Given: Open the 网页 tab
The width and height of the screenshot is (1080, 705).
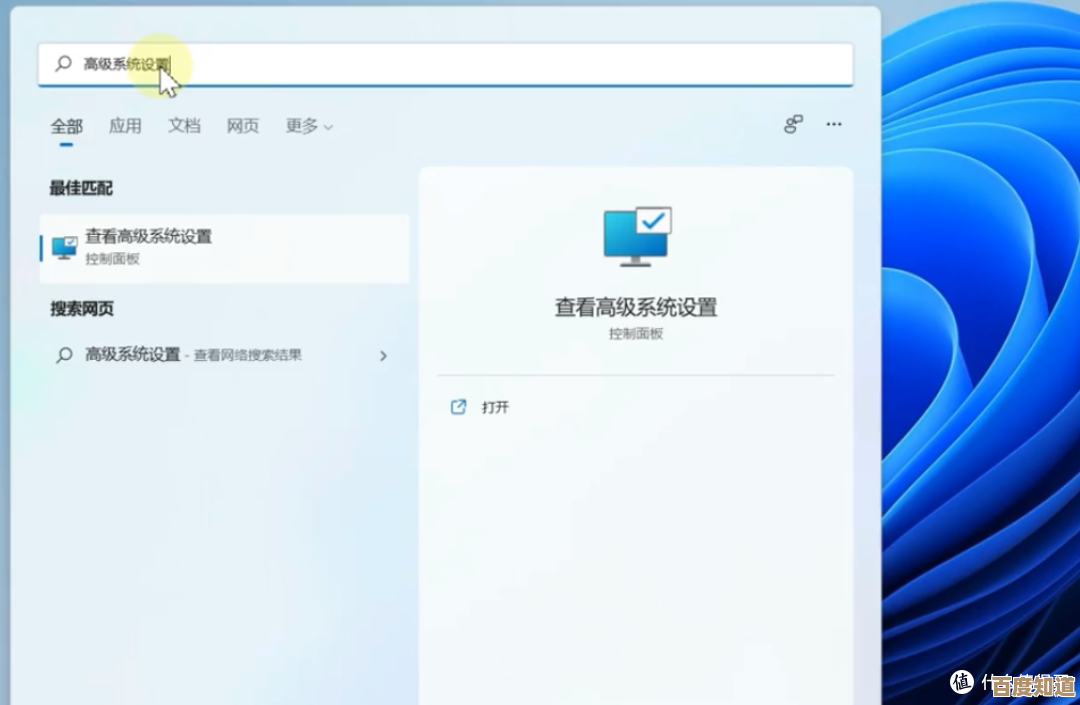Looking at the screenshot, I should point(242,127).
